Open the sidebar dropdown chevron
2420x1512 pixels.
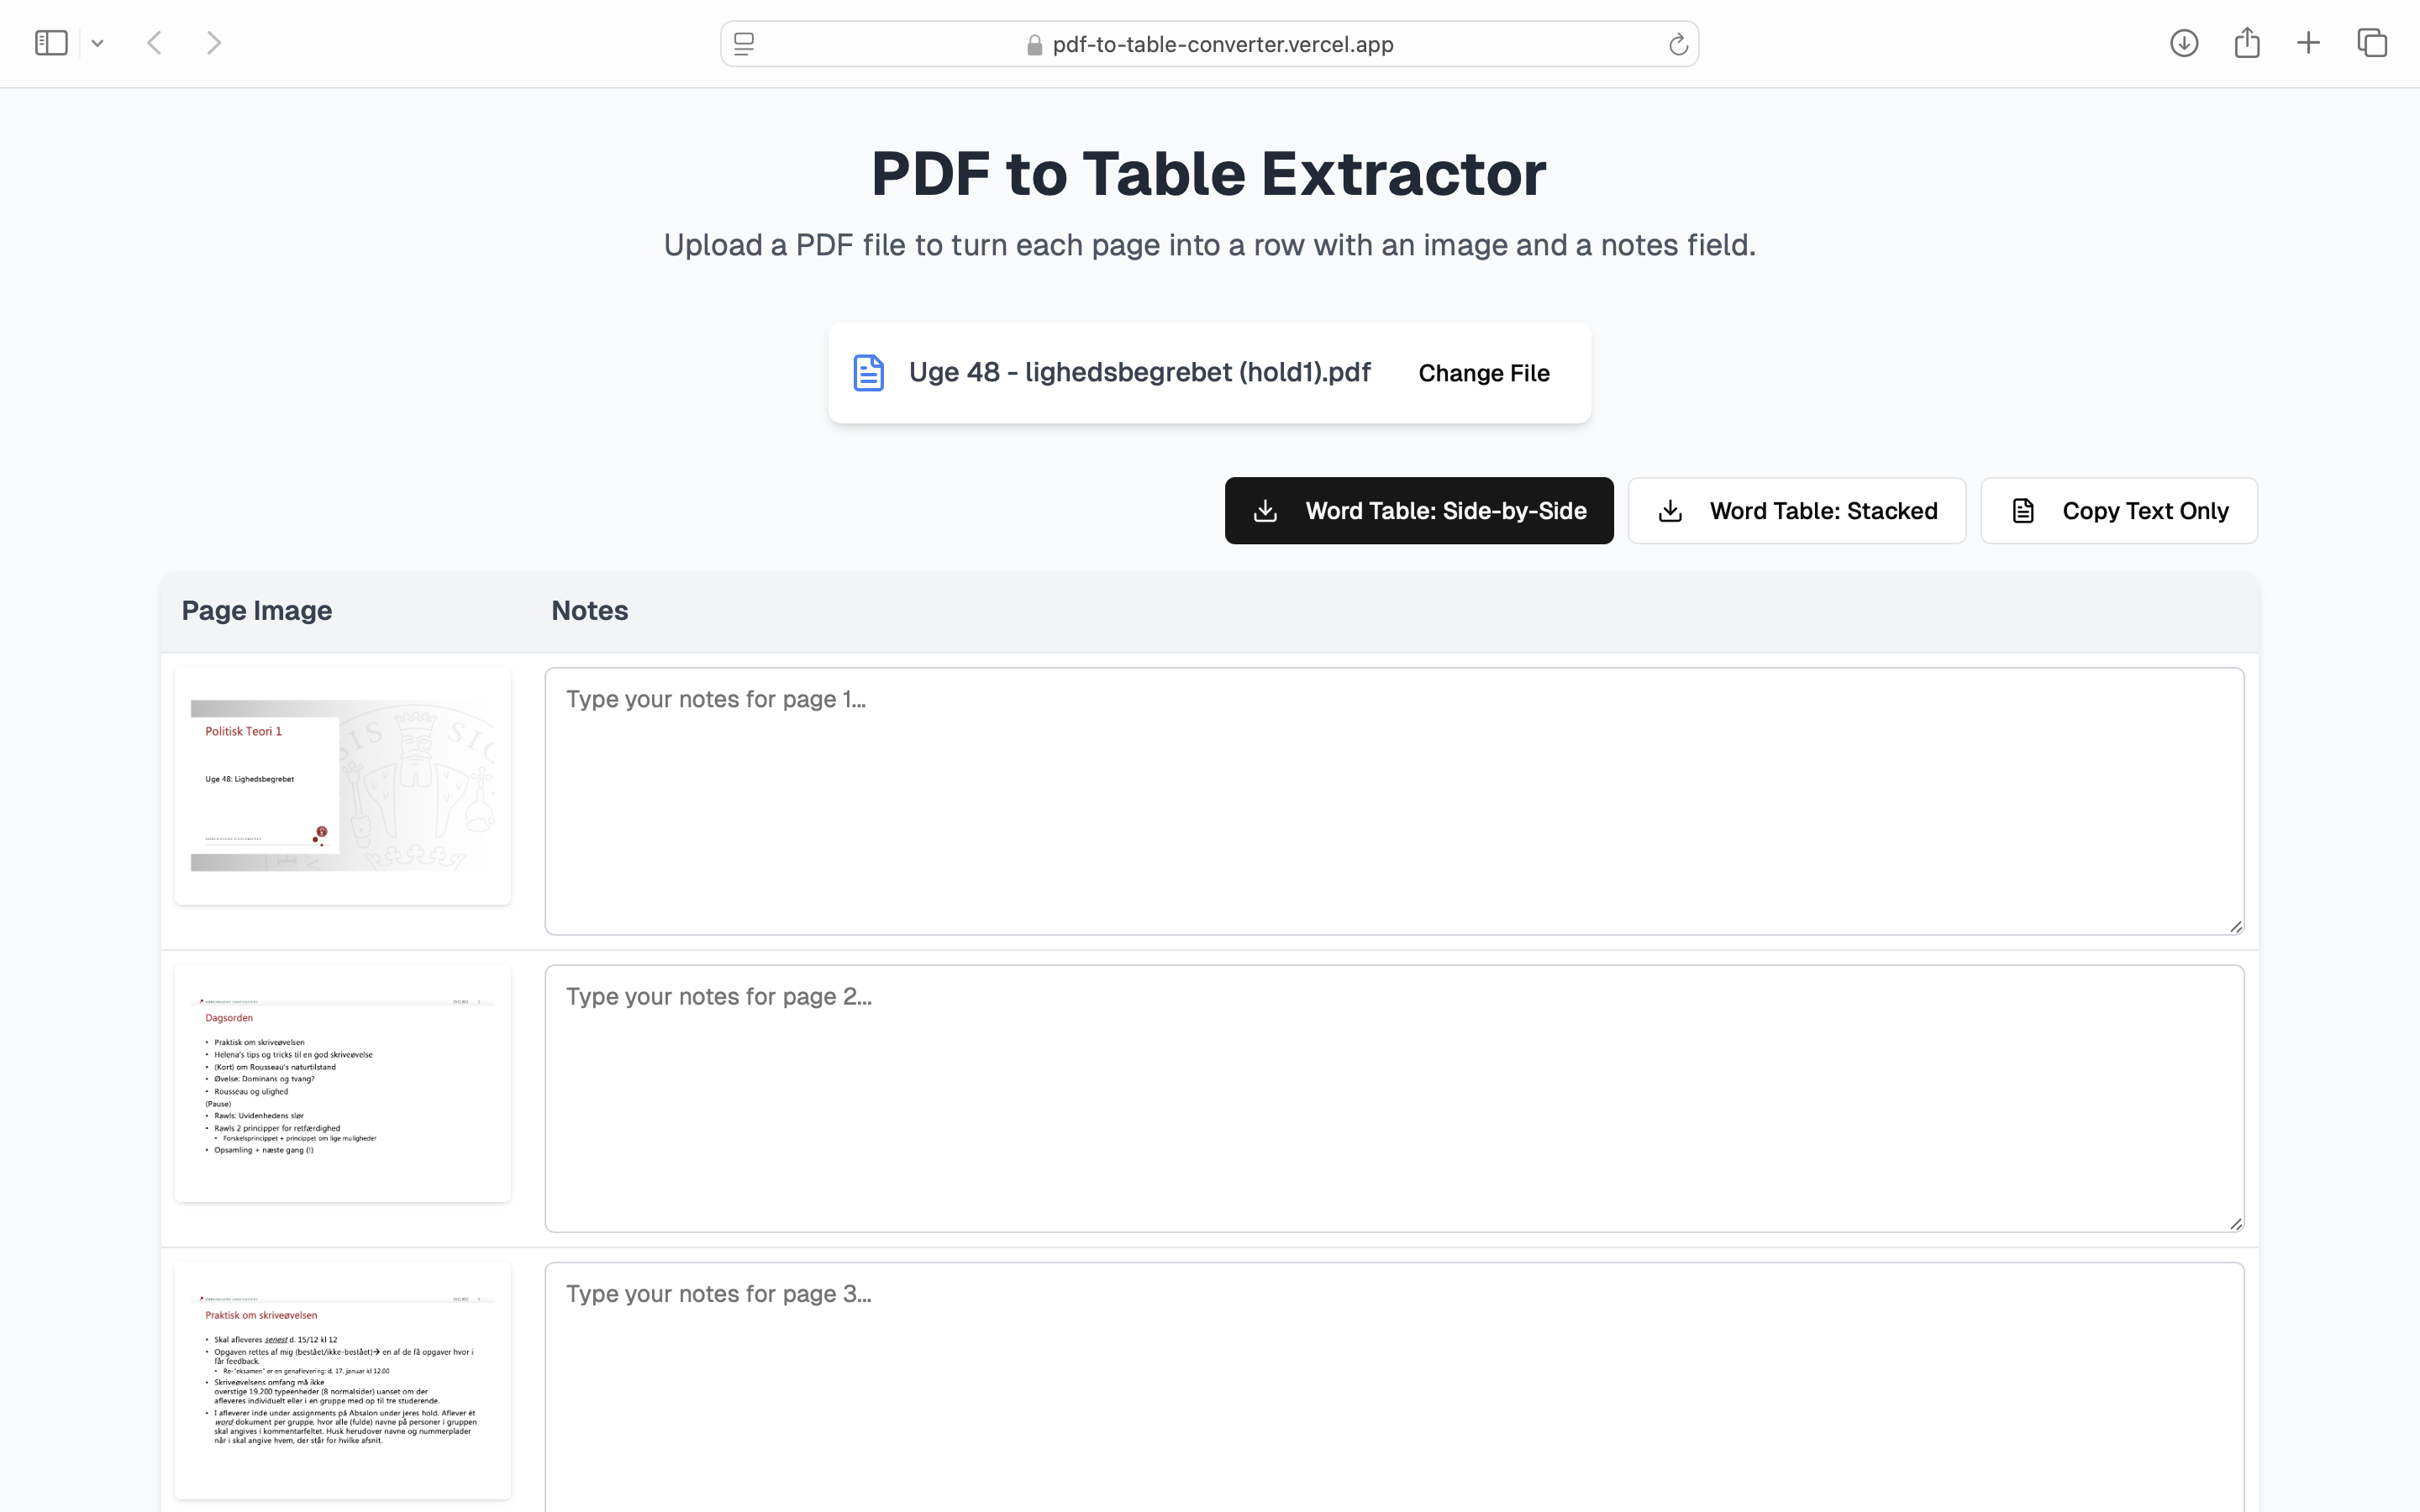coord(97,42)
